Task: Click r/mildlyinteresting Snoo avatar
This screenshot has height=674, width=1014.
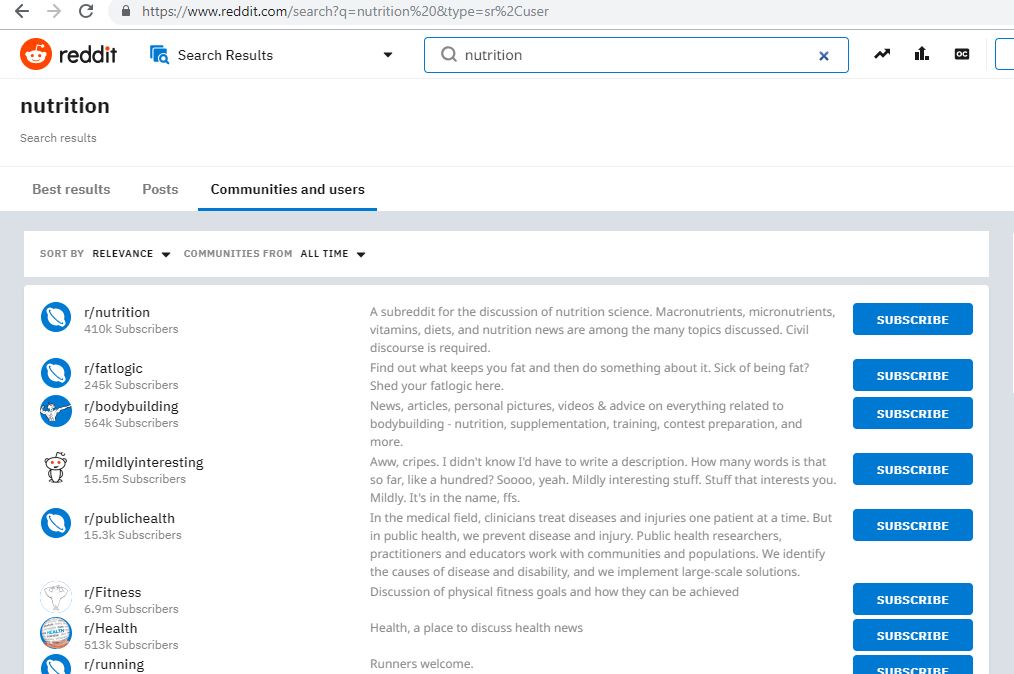Action: (56, 467)
